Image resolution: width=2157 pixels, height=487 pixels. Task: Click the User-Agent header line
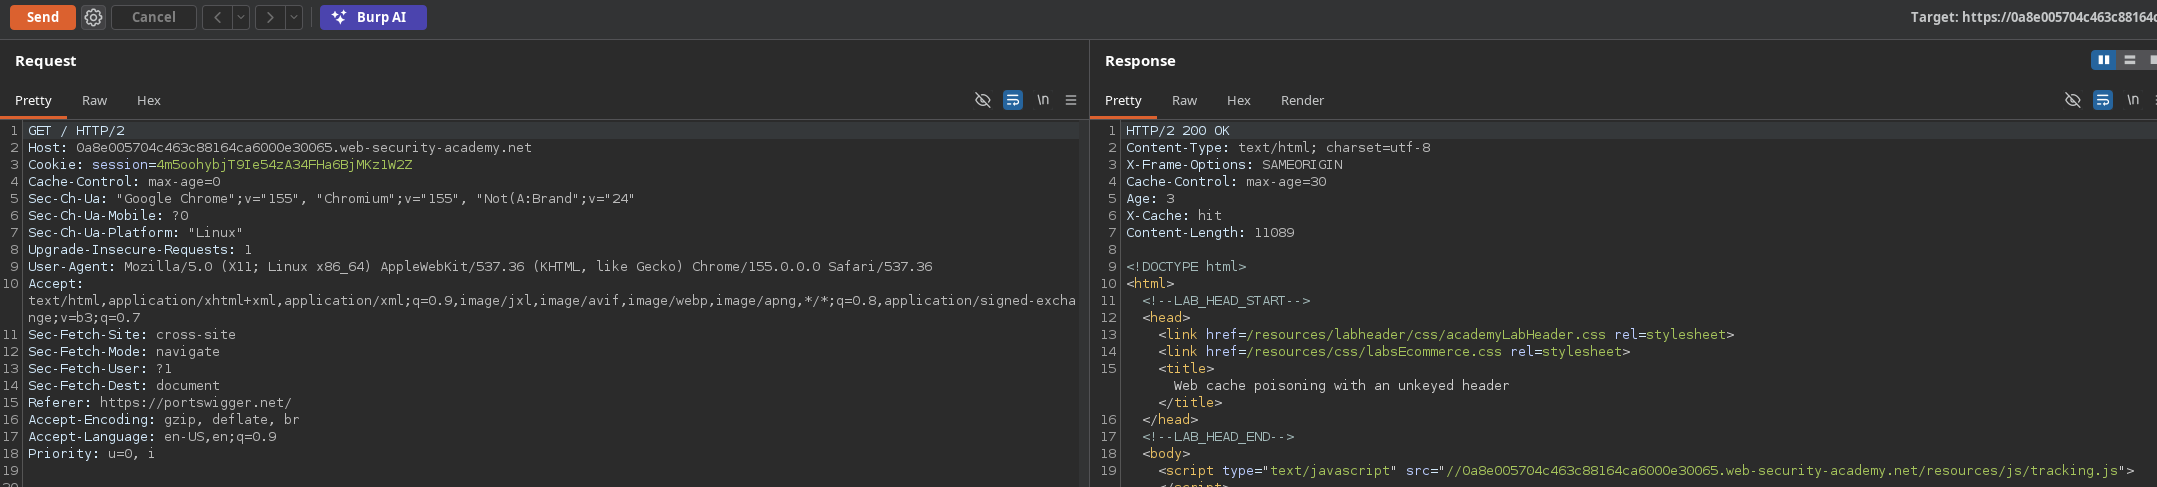click(480, 267)
